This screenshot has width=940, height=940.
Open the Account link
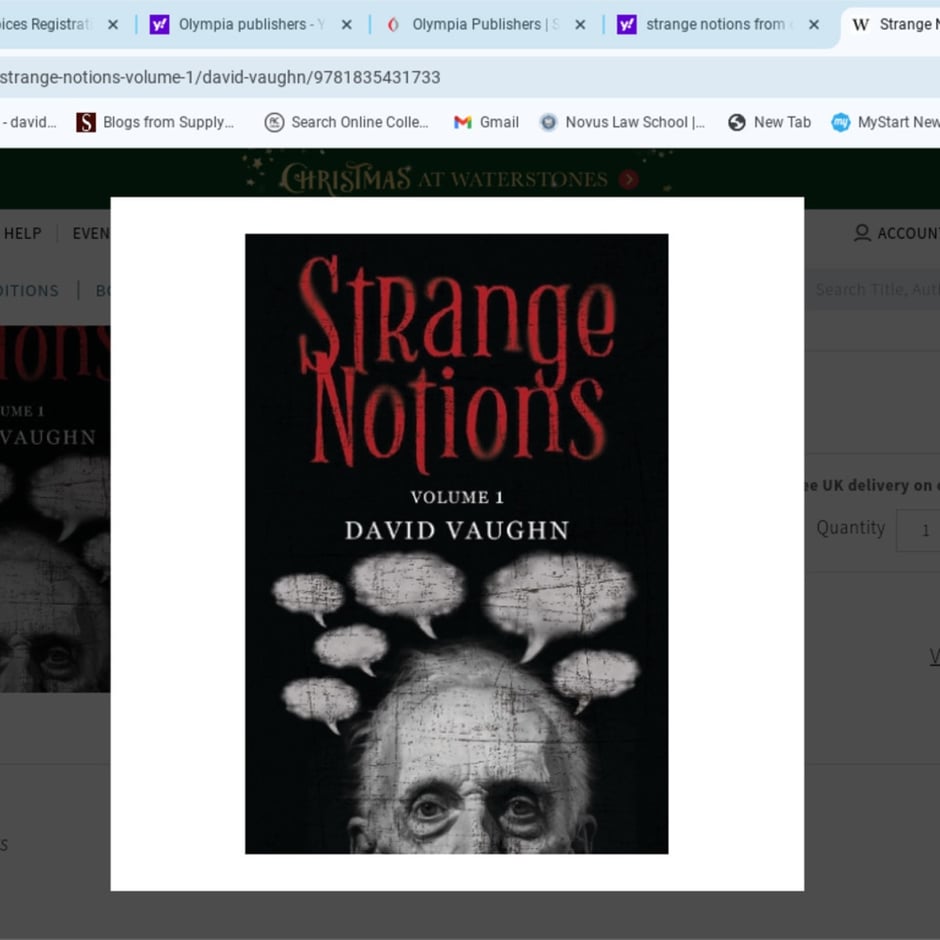(x=908, y=233)
